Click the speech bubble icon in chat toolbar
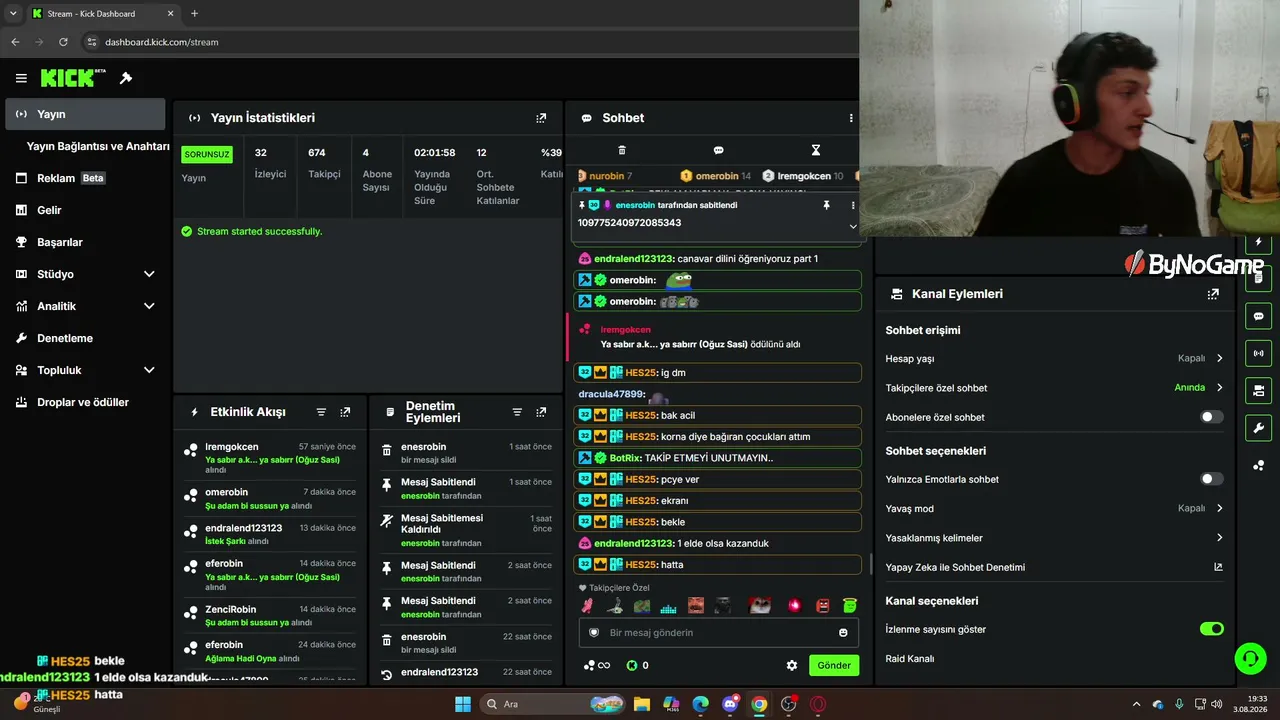 point(718,150)
